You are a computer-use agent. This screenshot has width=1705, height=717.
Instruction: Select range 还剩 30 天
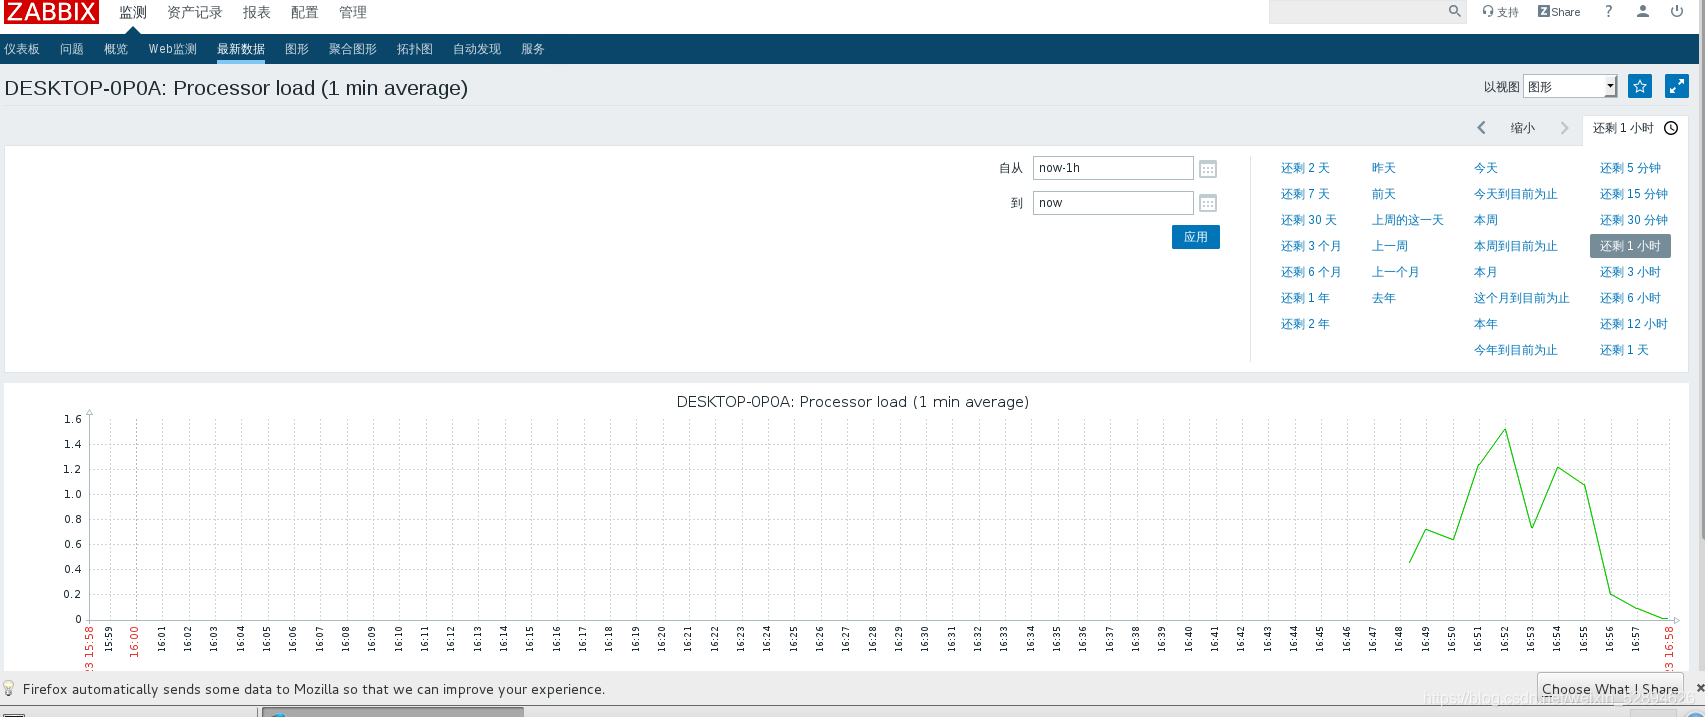coord(1309,220)
